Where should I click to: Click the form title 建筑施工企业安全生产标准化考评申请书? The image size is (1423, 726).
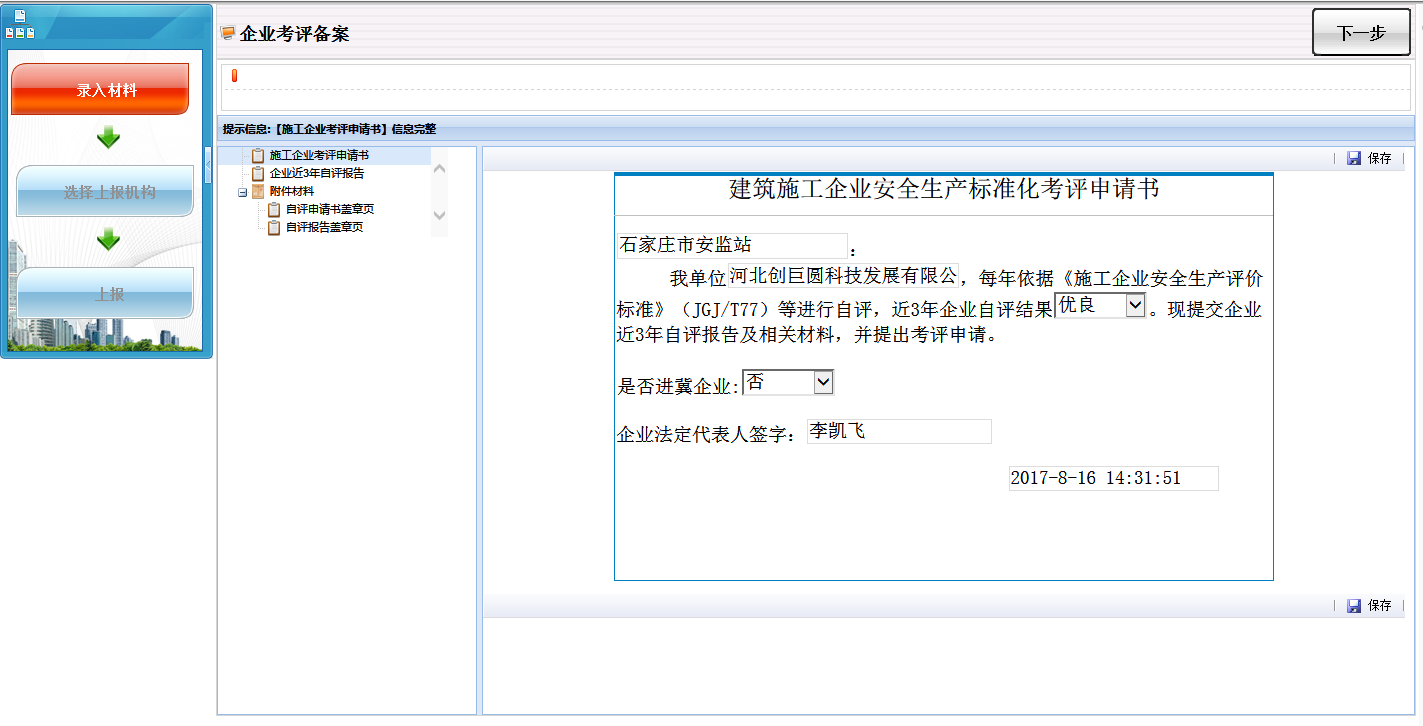pyautogui.click(x=944, y=189)
